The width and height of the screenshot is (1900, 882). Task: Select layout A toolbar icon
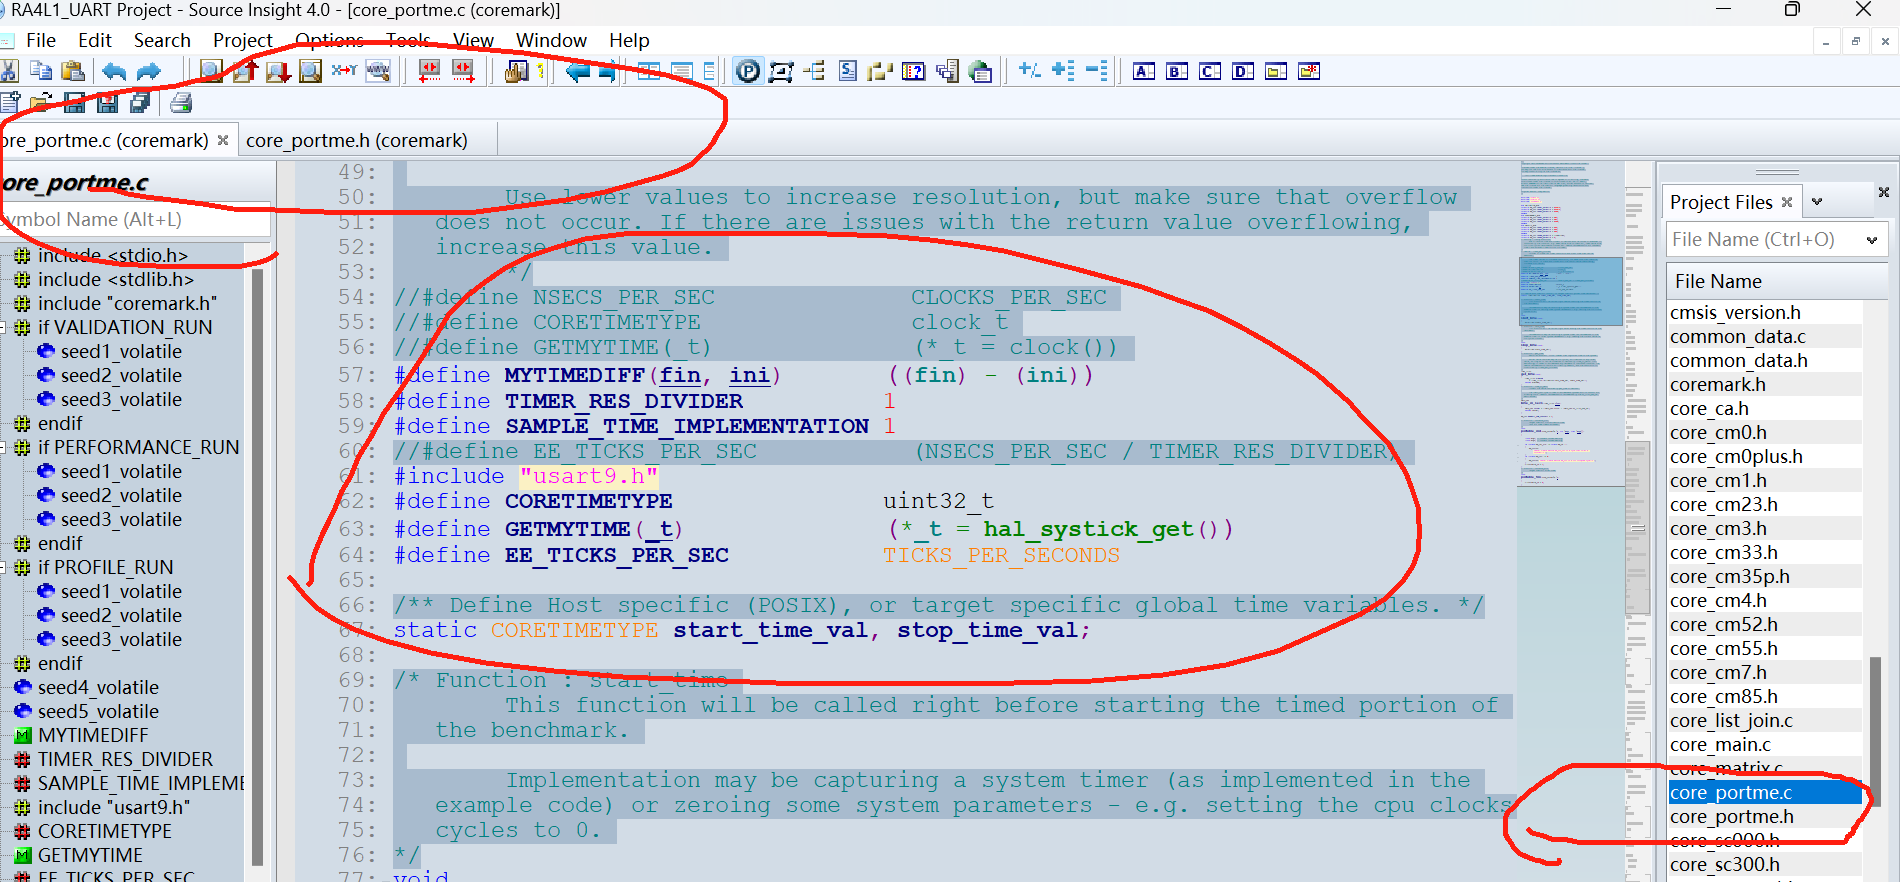pyautogui.click(x=1144, y=71)
